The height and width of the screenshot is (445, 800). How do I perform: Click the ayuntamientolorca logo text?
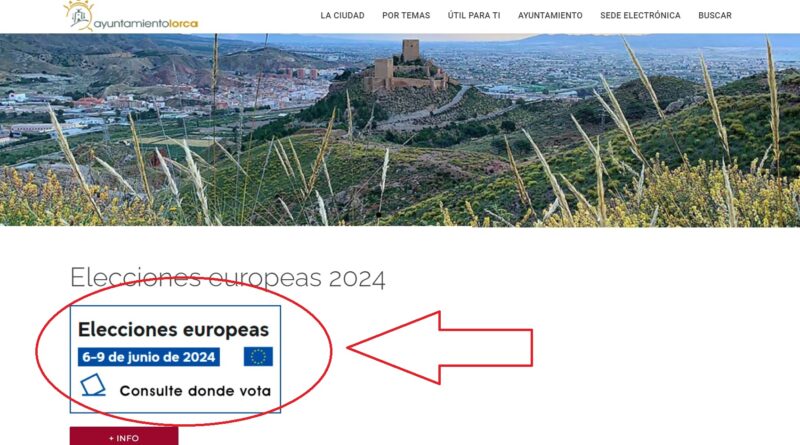146,23
